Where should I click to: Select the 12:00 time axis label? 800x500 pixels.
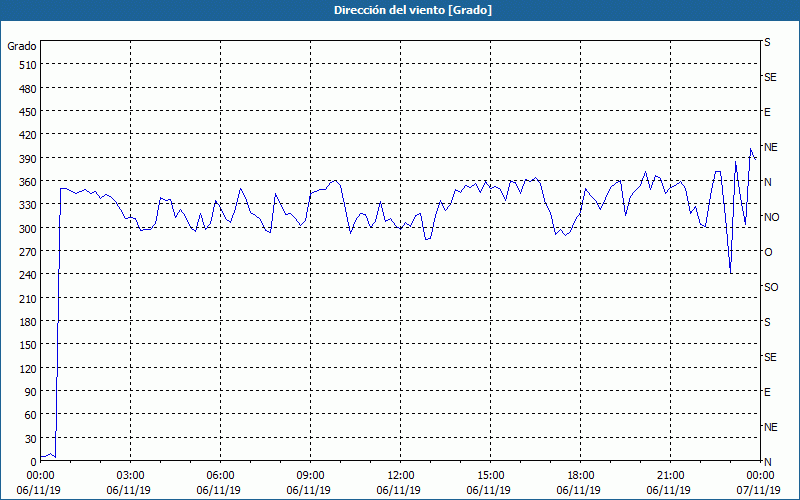tap(401, 476)
